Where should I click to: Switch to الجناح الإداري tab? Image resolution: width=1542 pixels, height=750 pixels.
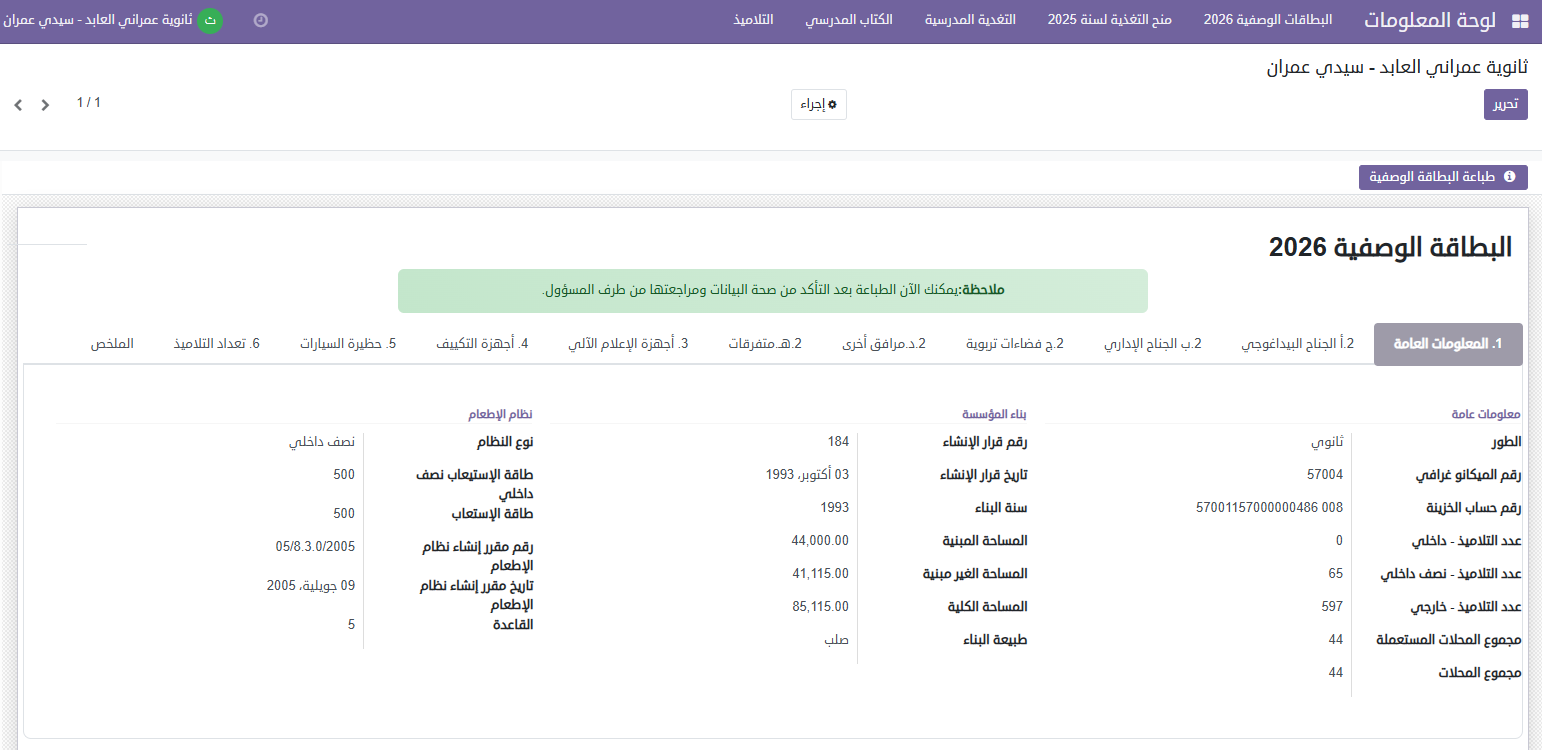[x=1152, y=344]
